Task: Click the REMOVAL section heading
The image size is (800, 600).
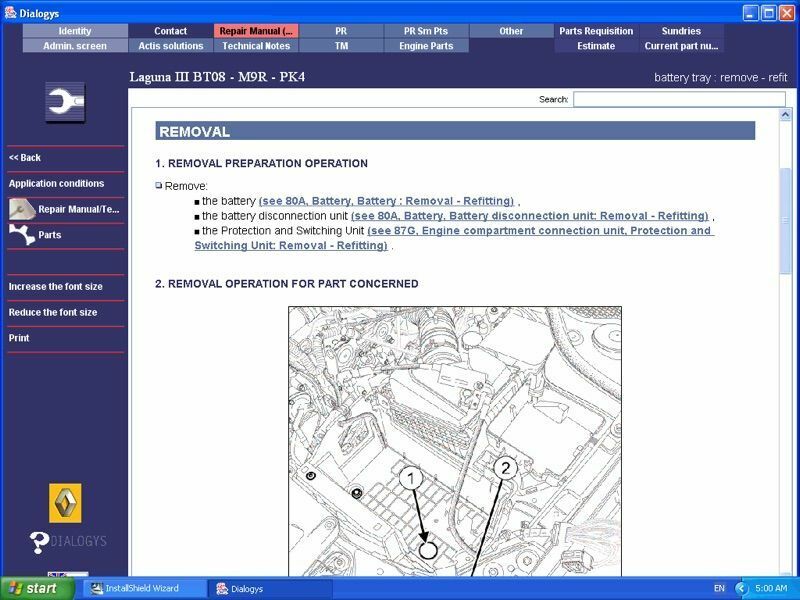Action: click(x=455, y=131)
